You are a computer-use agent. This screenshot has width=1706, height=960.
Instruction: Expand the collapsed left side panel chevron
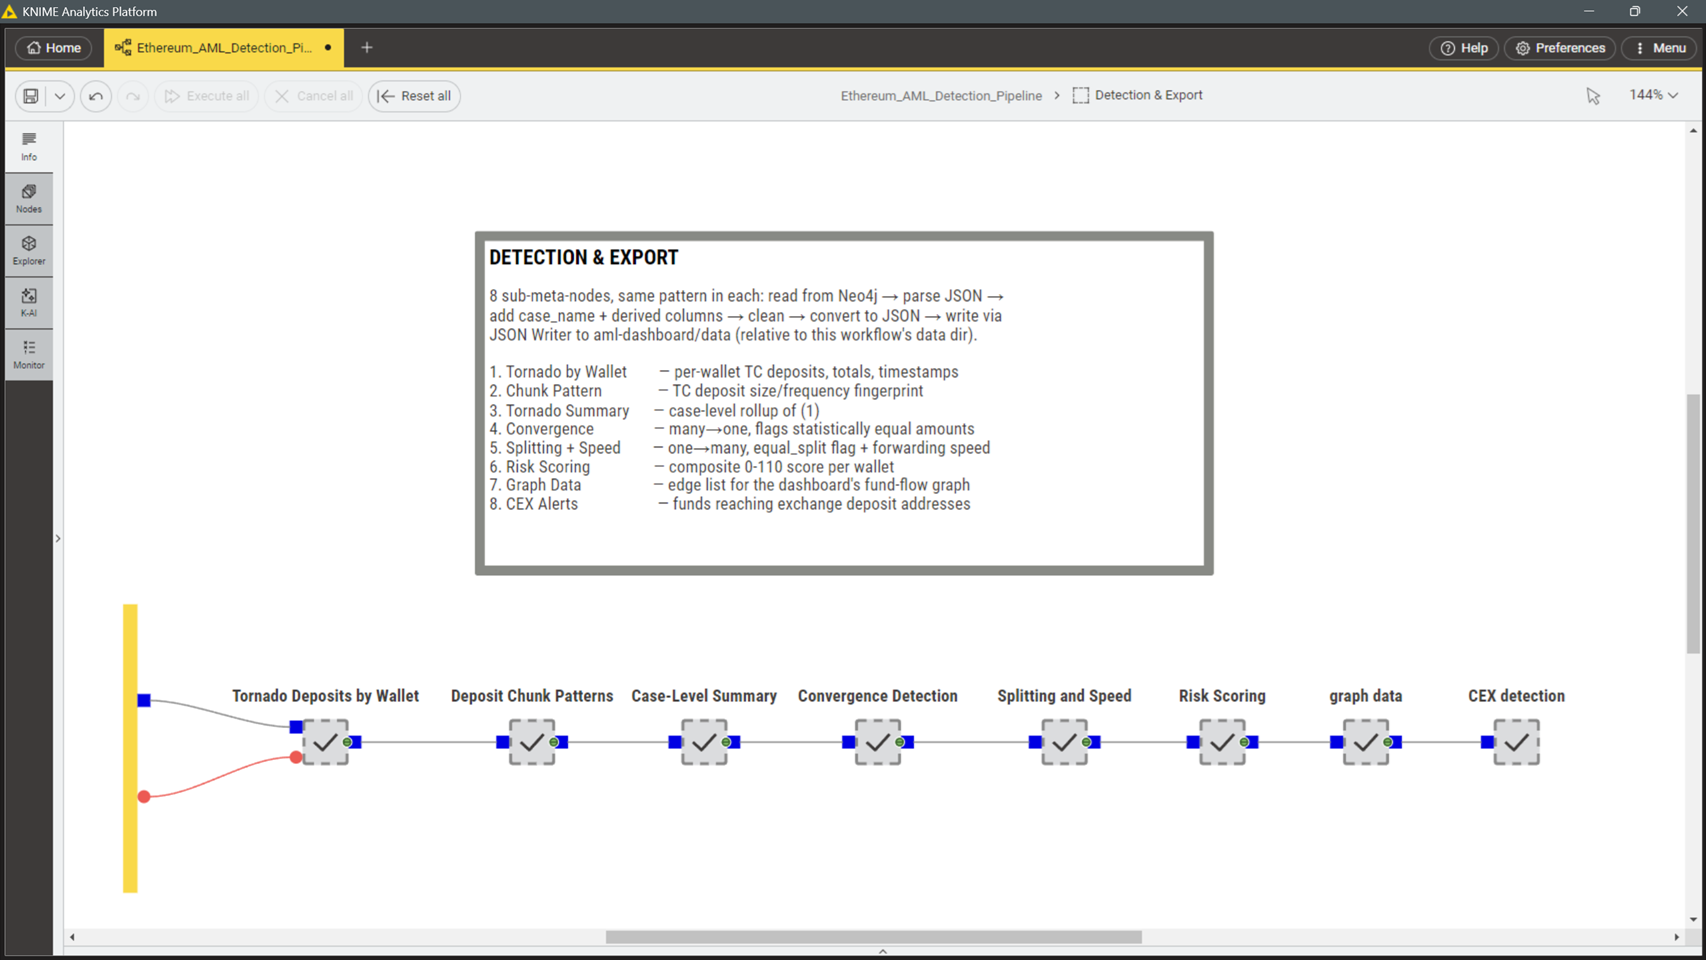pyautogui.click(x=58, y=538)
